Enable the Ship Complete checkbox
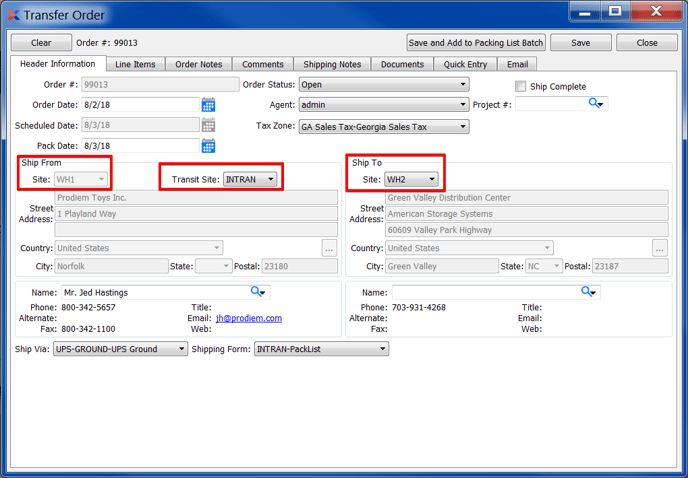This screenshot has width=688, height=478. tap(520, 87)
